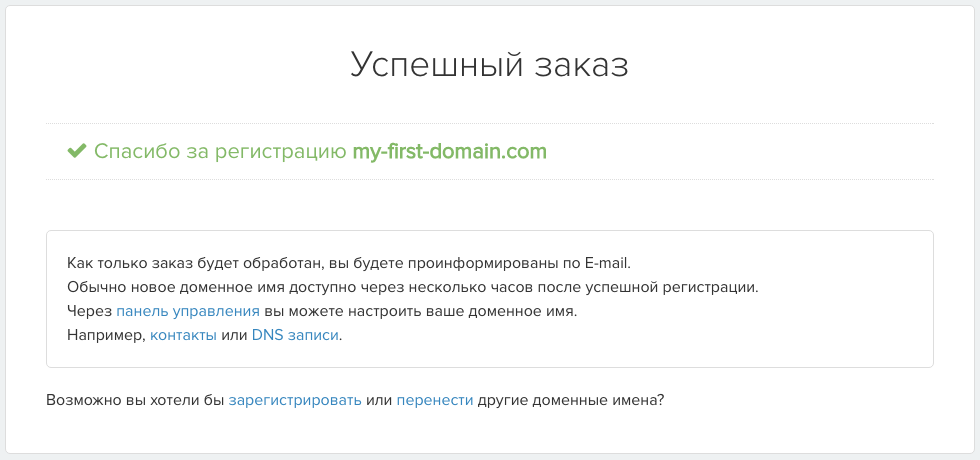980x460 pixels.
Task: Click the bold my-first-domain.com domain name
Action: [x=450, y=152]
